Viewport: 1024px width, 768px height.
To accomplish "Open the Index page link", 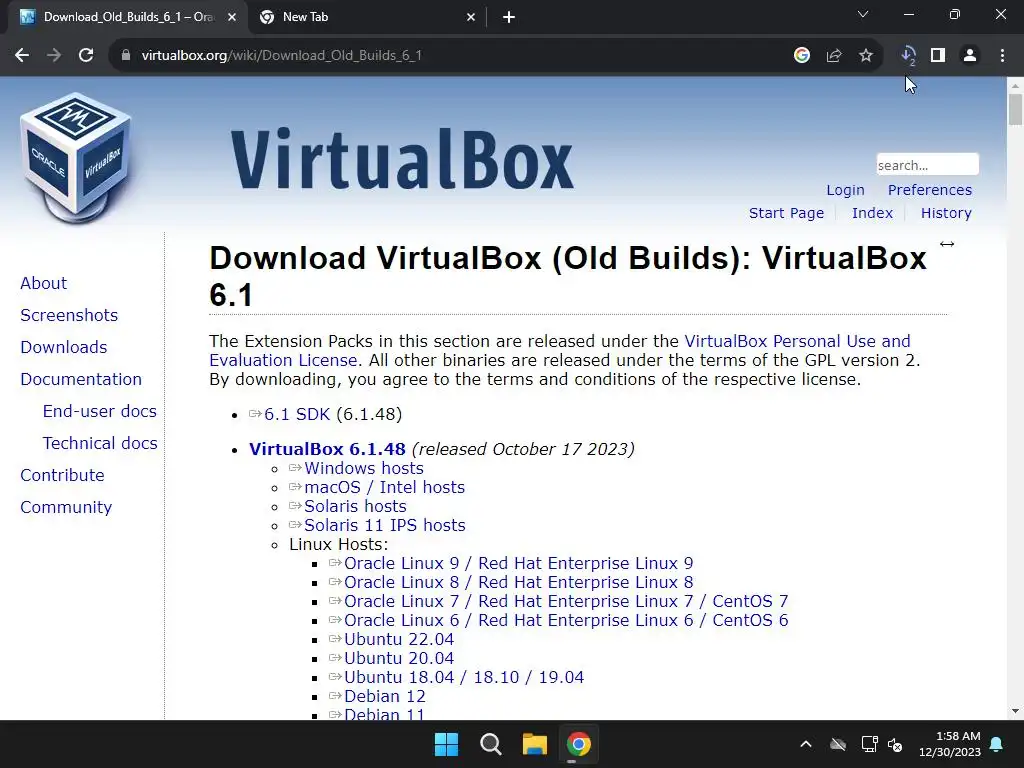I will tap(872, 213).
